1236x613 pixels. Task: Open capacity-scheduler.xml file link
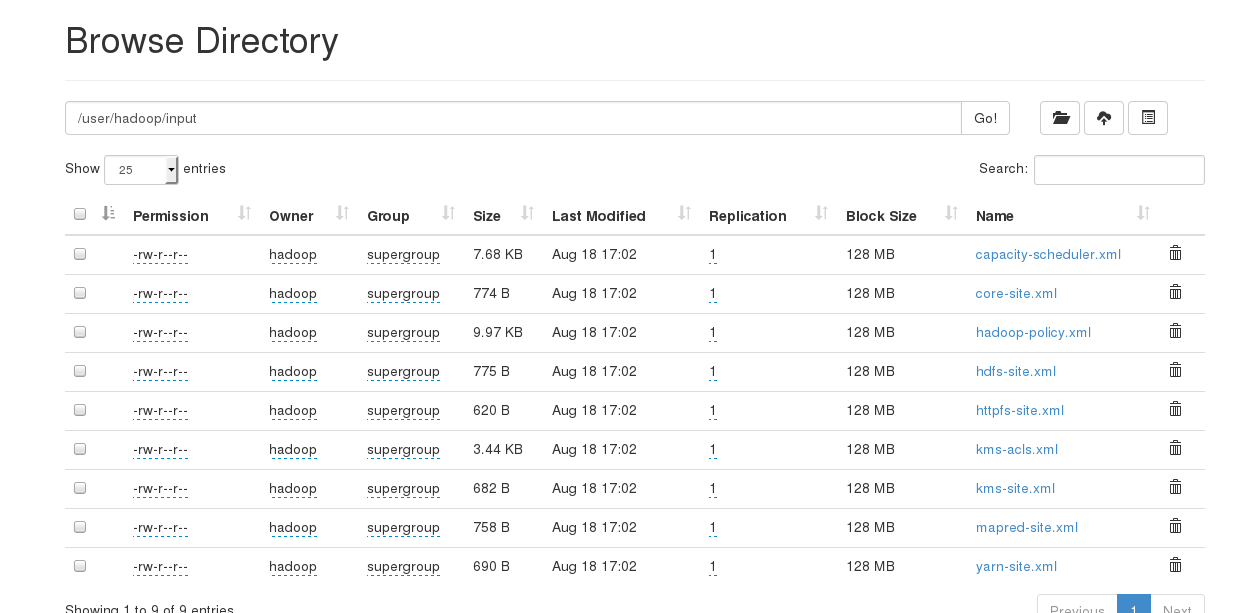pyautogui.click(x=1048, y=254)
